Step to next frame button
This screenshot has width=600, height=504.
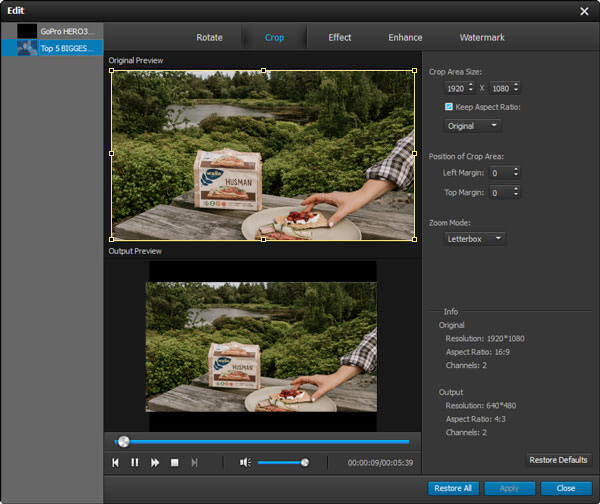pos(194,463)
